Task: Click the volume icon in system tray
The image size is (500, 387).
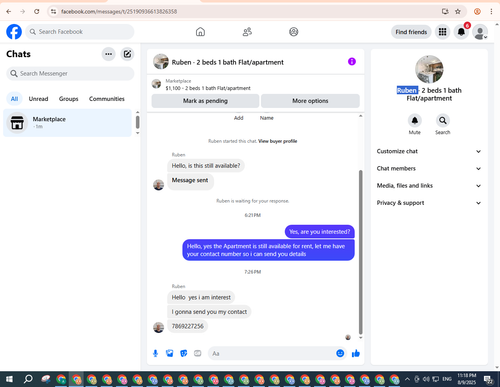Action: pos(426,379)
